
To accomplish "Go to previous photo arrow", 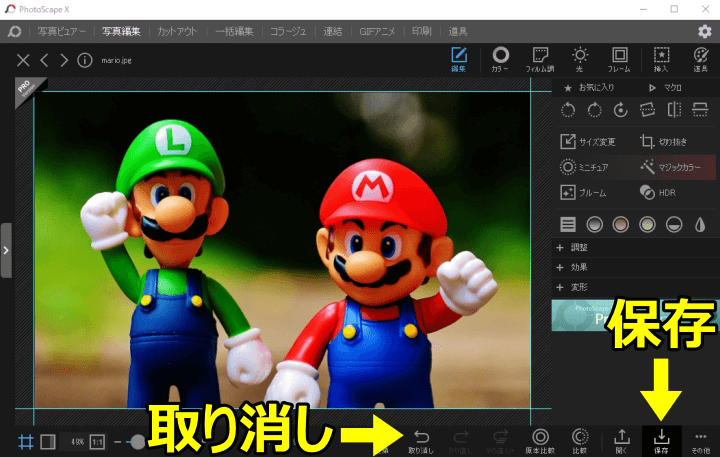I will (x=44, y=60).
